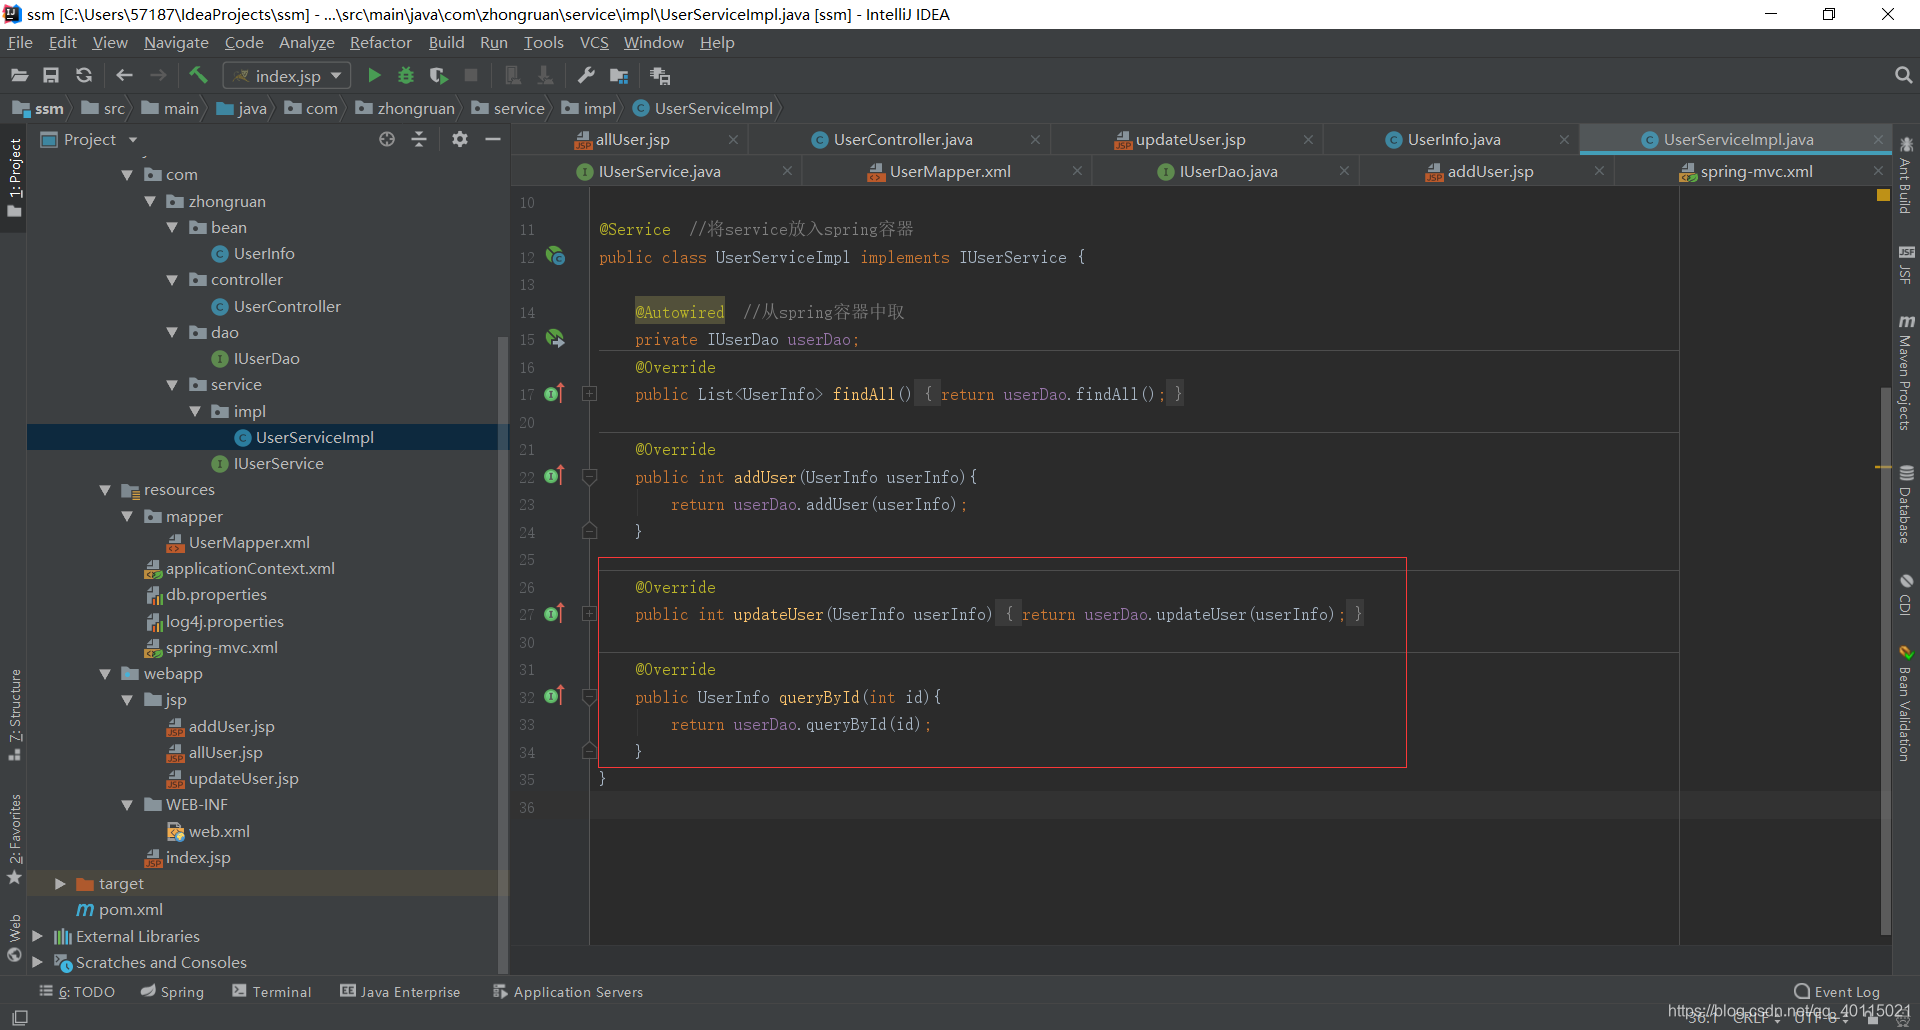Click the Save All toolbar icon

click(x=51, y=75)
